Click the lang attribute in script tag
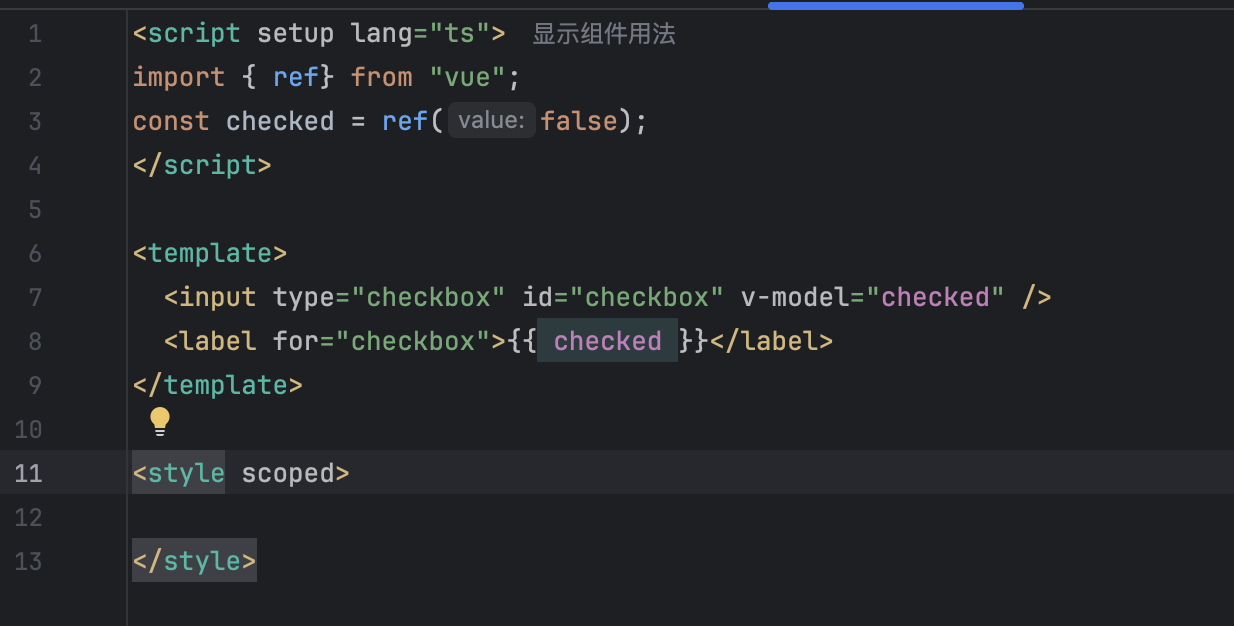The width and height of the screenshot is (1234, 626). click(x=381, y=33)
